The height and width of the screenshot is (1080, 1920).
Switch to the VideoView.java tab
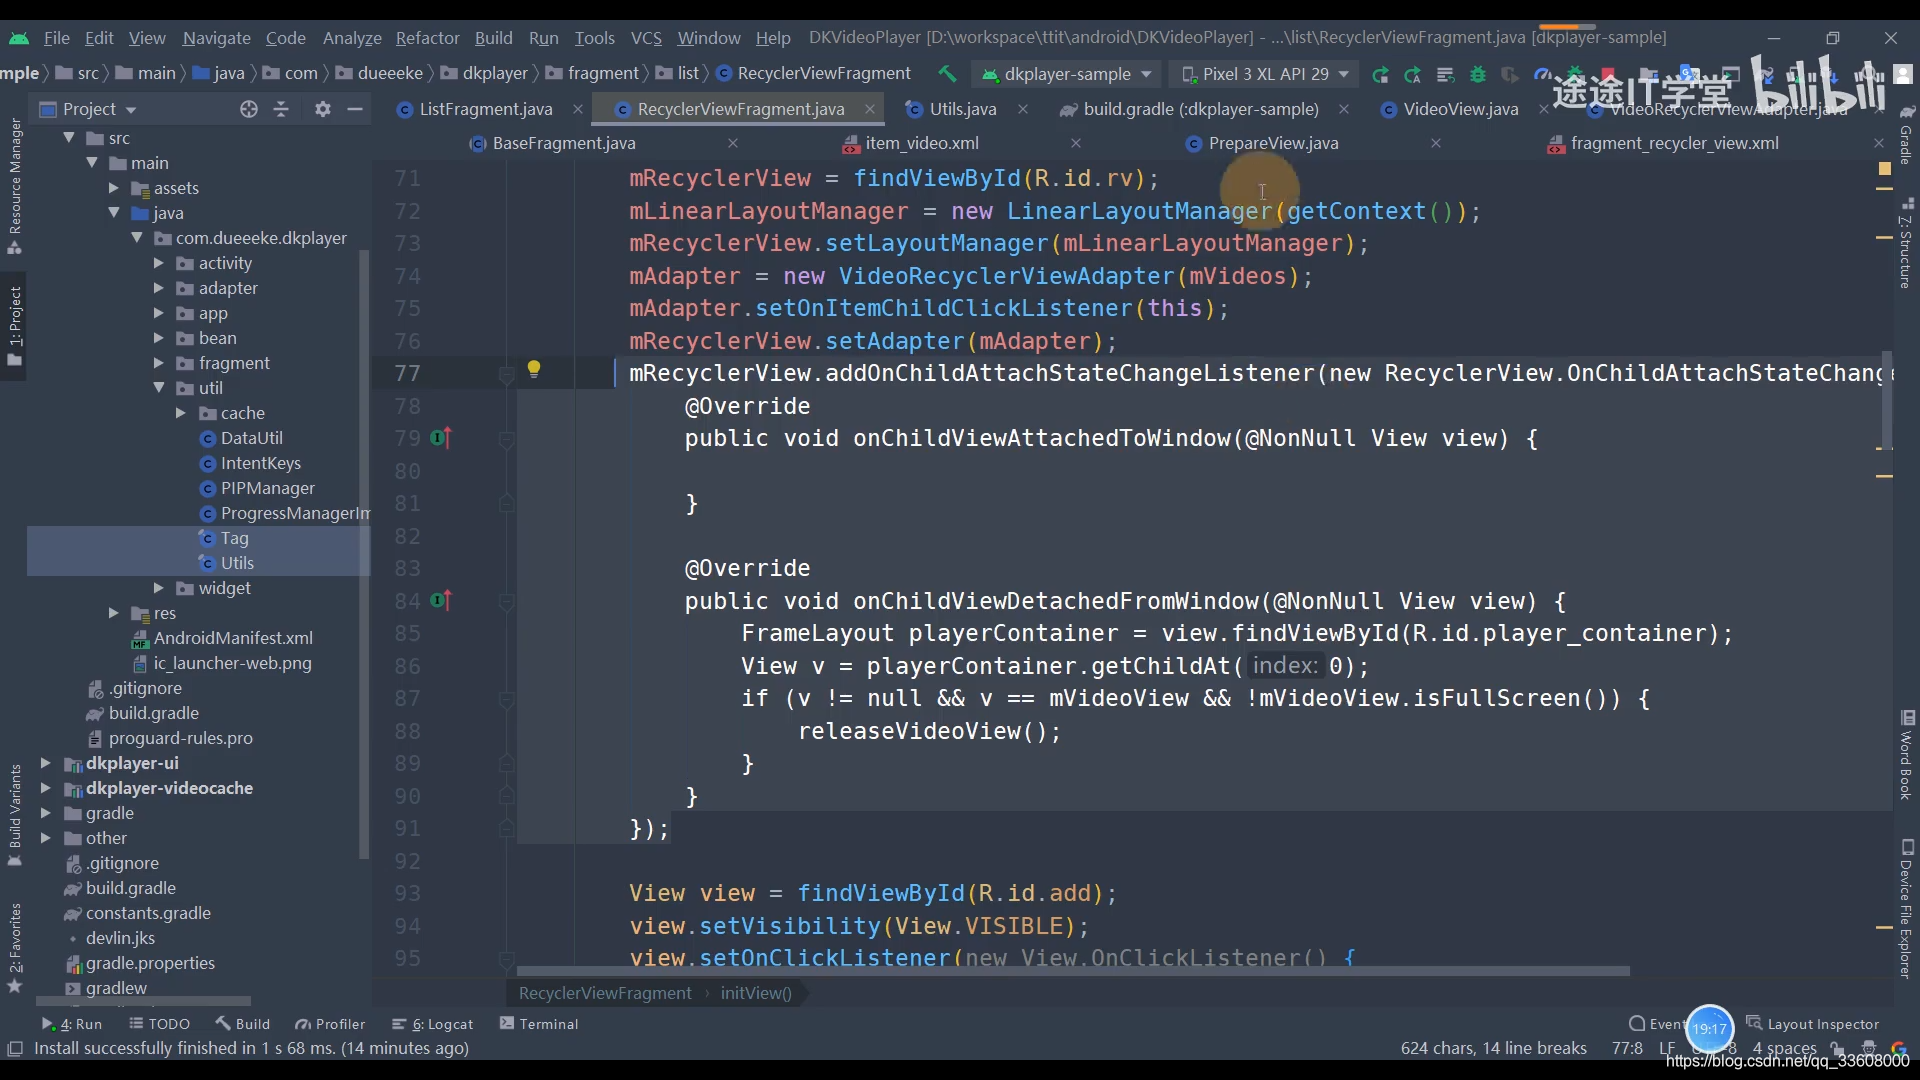1460,109
